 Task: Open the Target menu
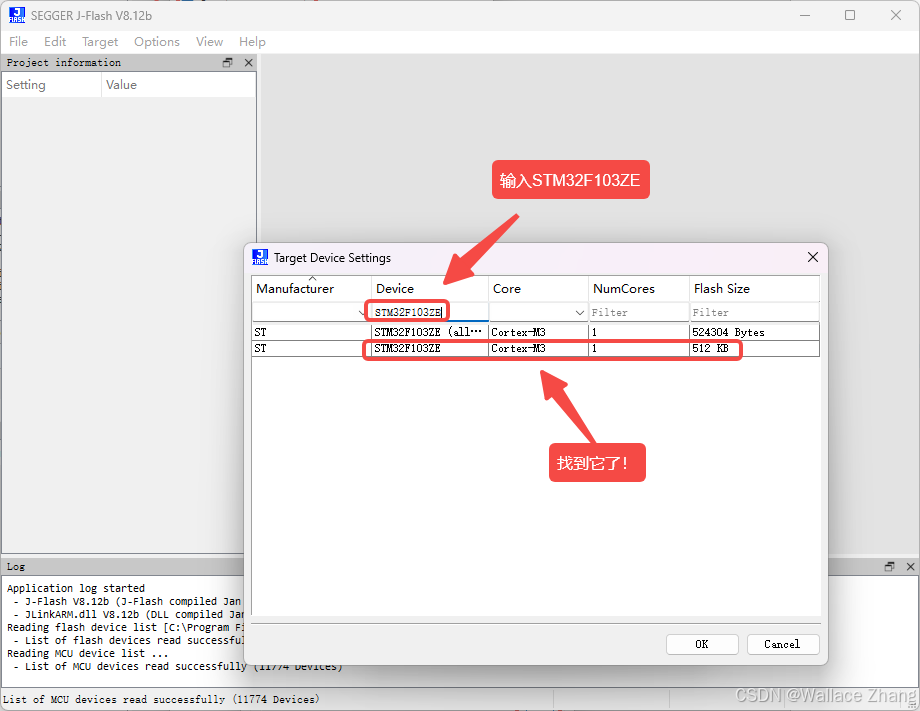(100, 42)
